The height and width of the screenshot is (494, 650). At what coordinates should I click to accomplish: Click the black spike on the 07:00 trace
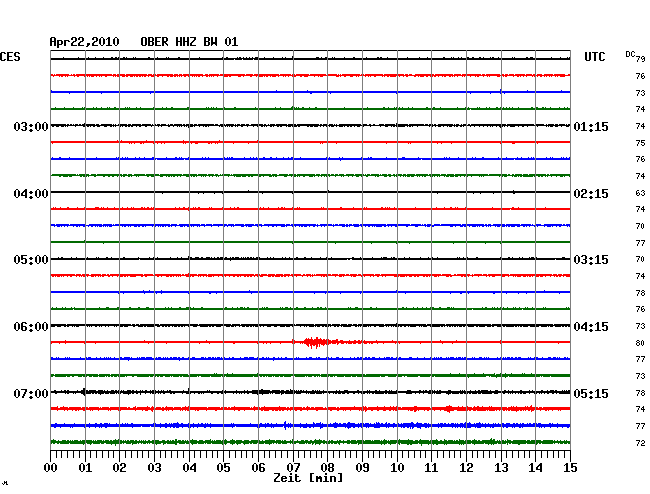84,392
